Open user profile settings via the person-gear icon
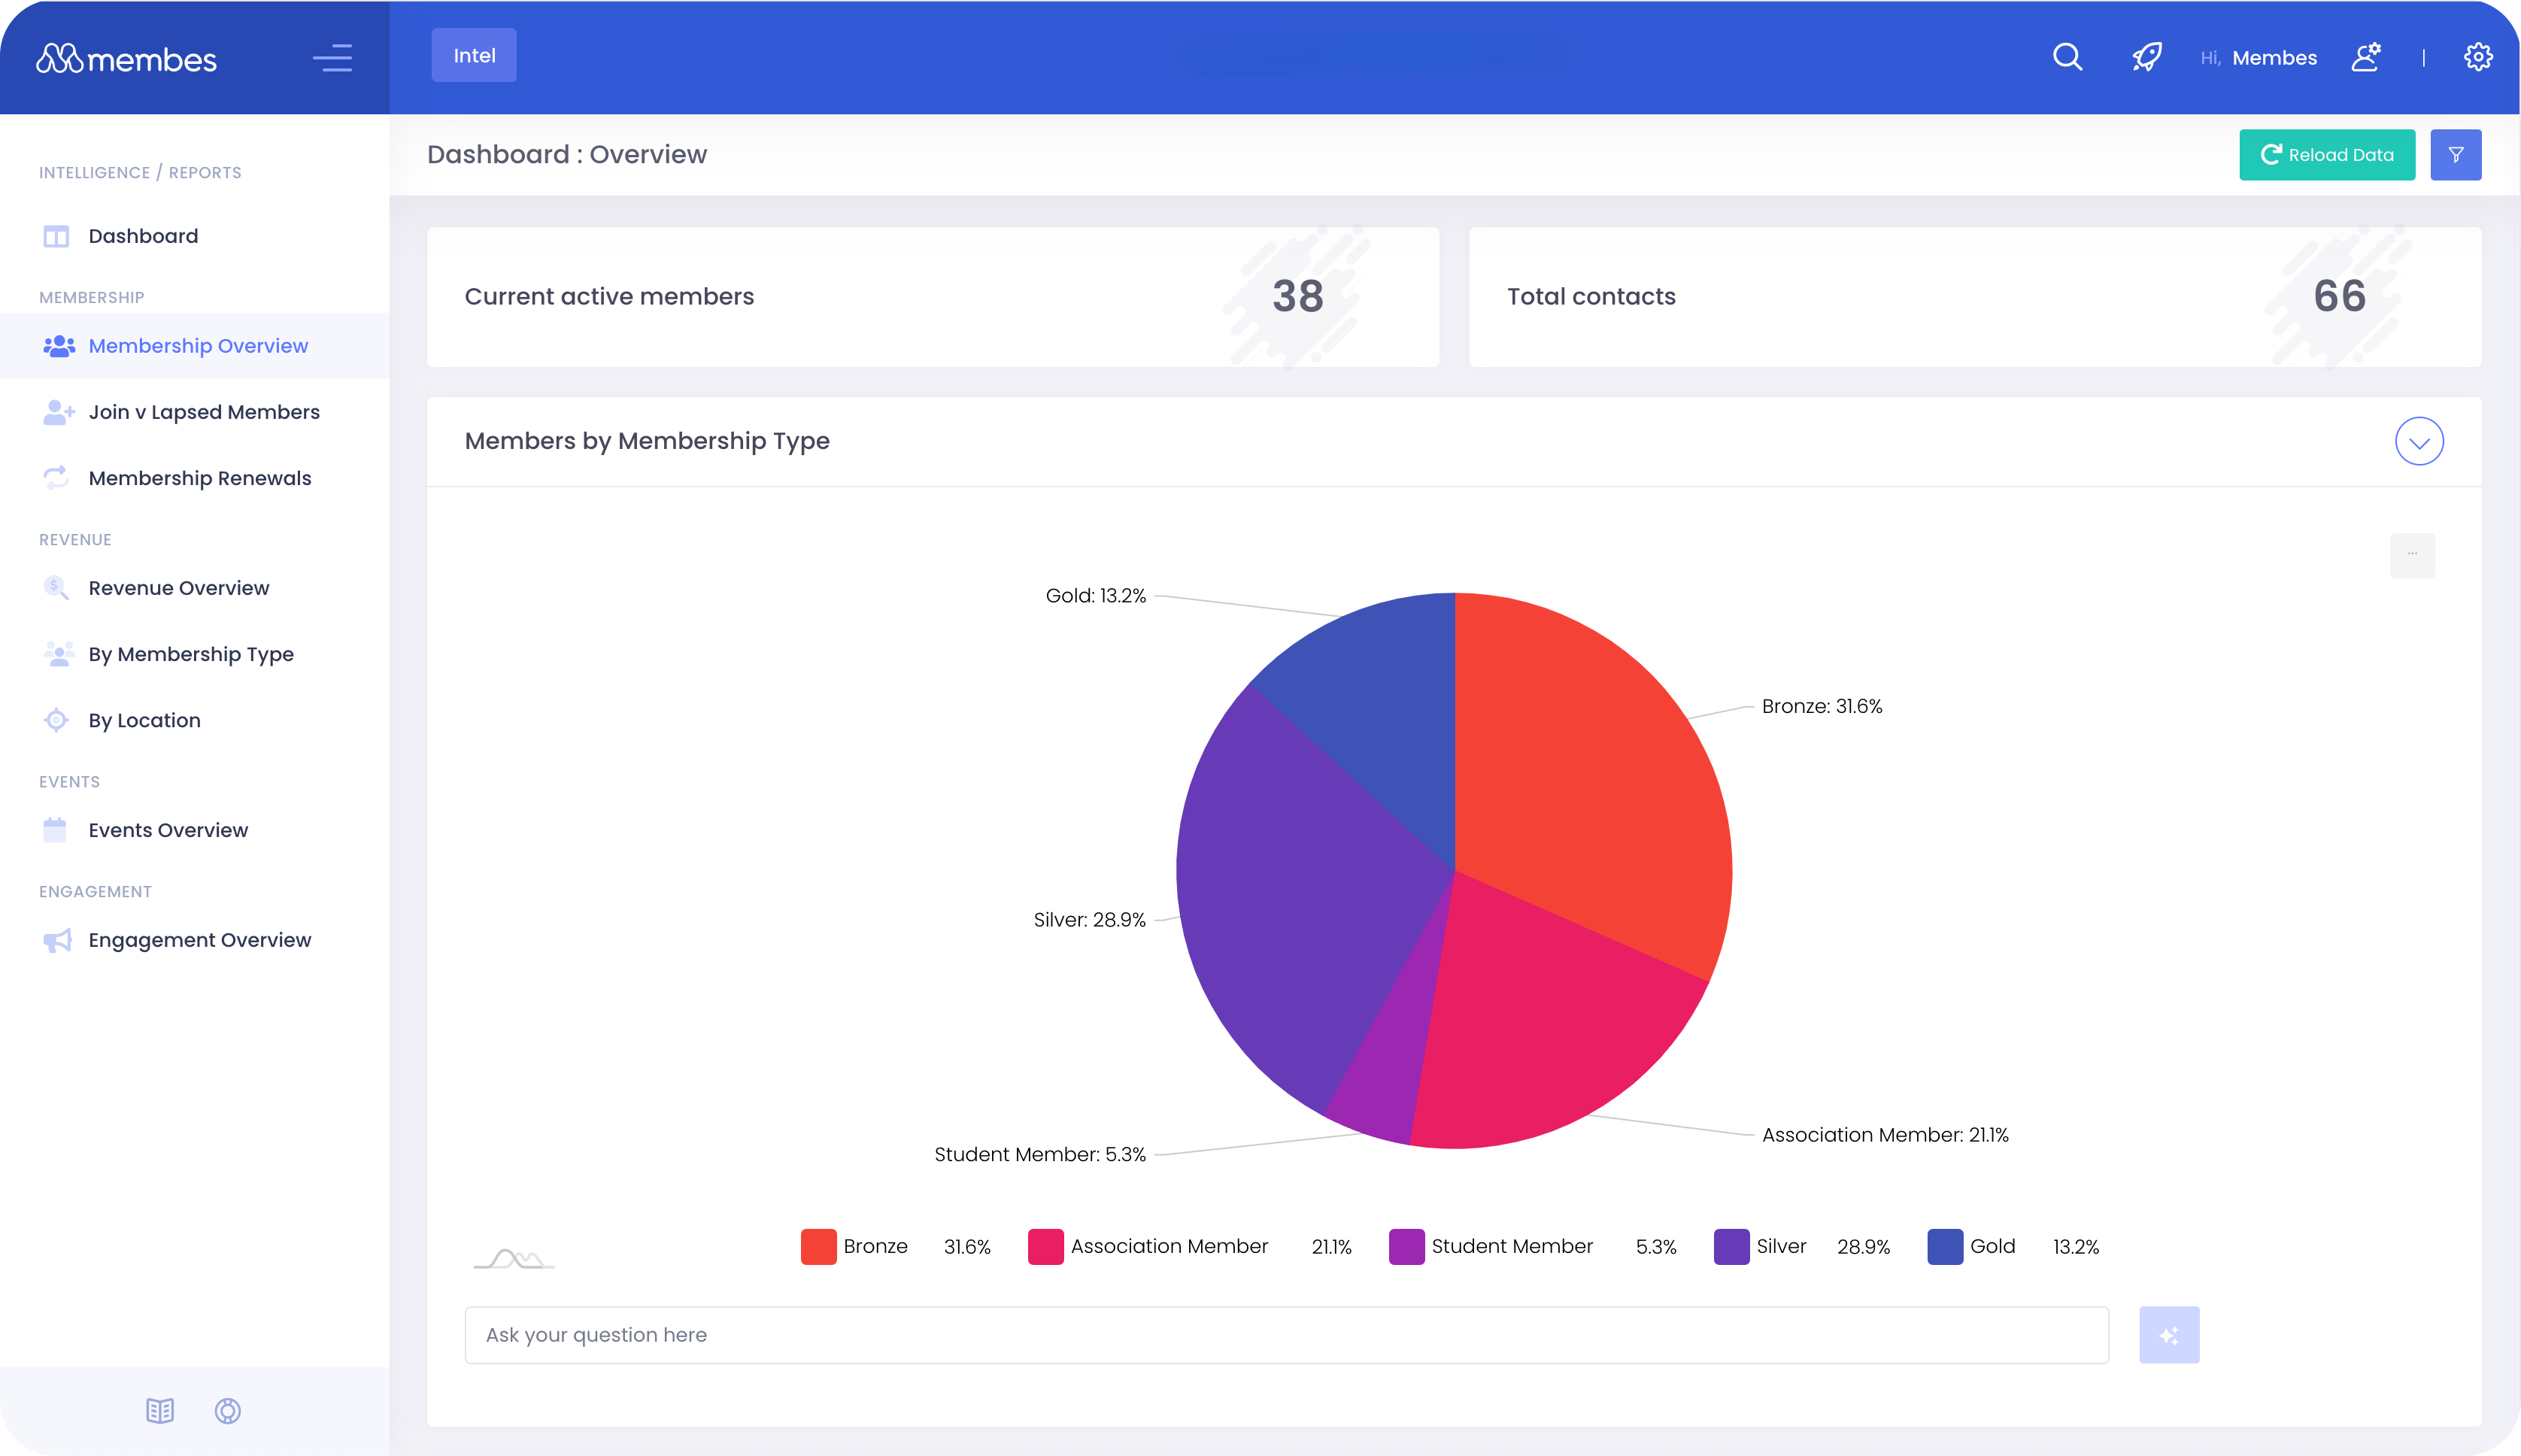Screen dimensions: 2521x1456 pyautogui.click(x=2365, y=57)
